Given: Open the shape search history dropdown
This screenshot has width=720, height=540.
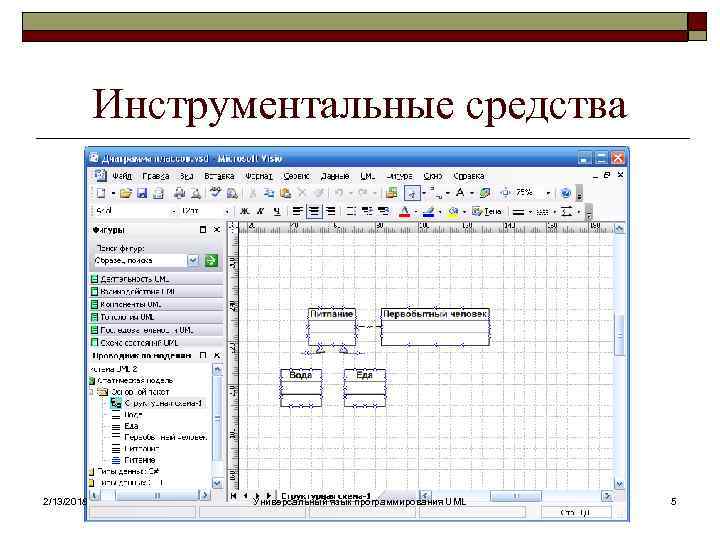Looking at the screenshot, I should coord(194,261).
